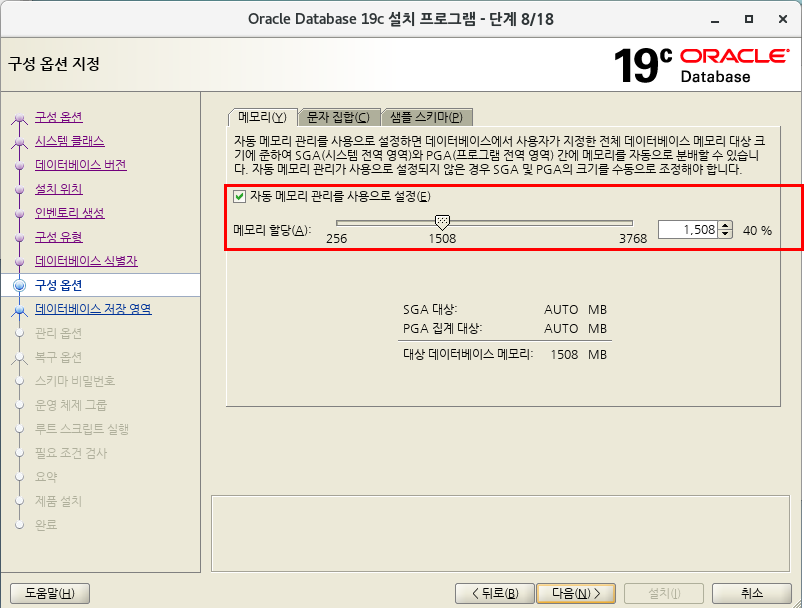804x608 pixels.
Task: Maximize the installer window
Action: coord(749,19)
